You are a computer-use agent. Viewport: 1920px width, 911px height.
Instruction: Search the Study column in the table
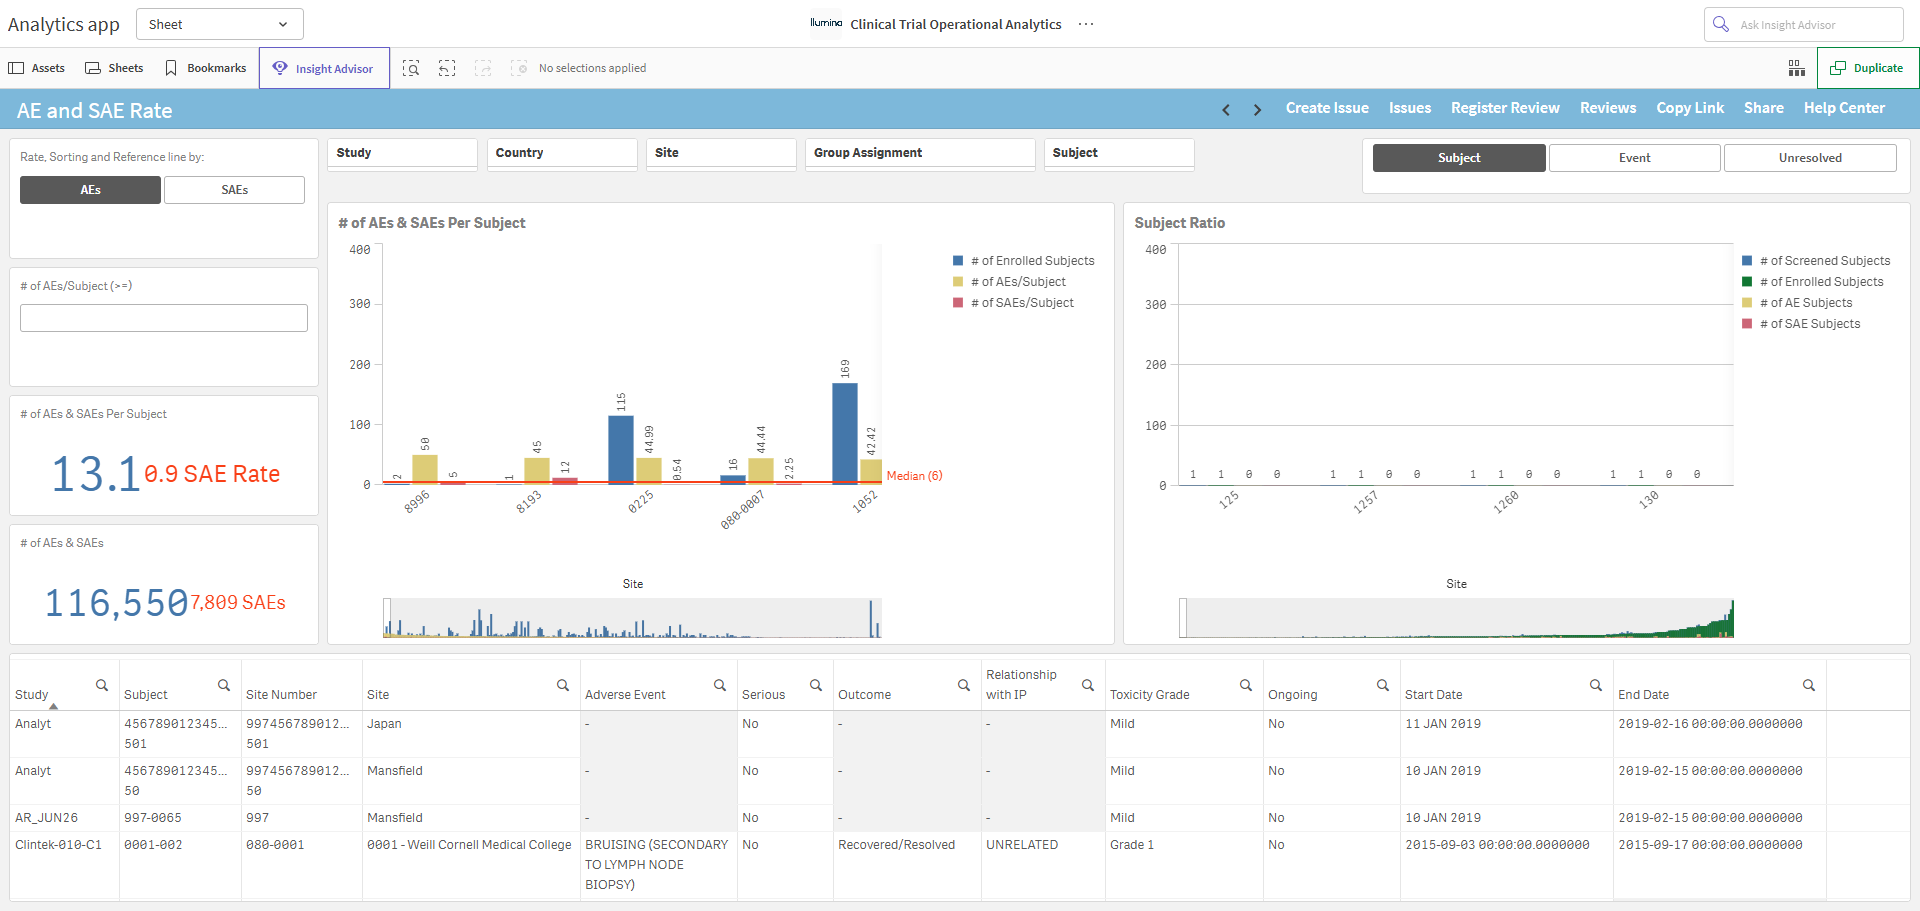[x=102, y=685]
